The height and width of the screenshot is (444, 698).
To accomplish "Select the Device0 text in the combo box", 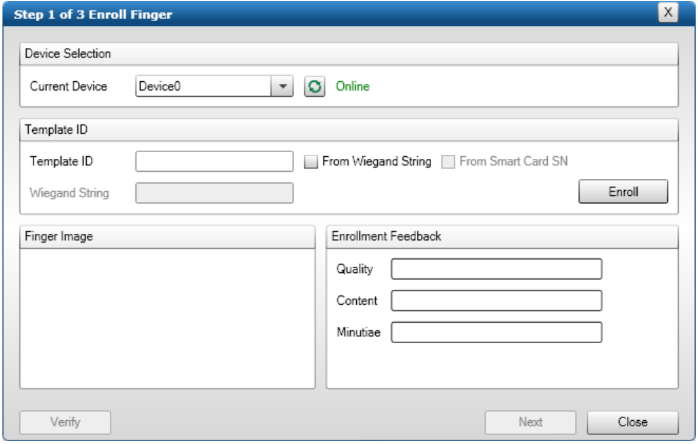I will 160,86.
